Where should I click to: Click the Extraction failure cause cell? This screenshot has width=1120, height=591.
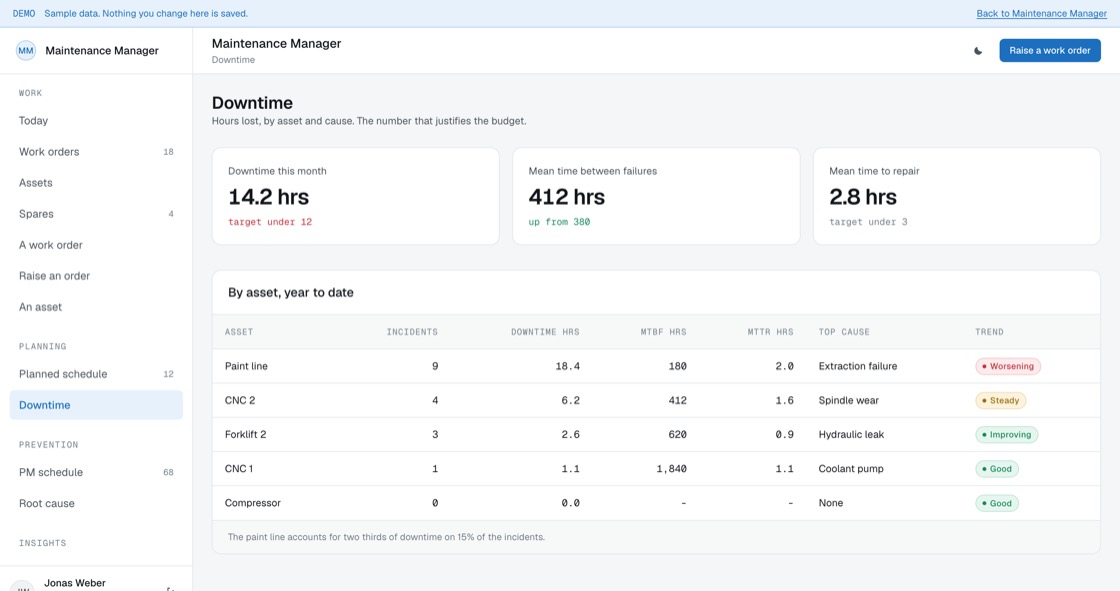pos(858,367)
